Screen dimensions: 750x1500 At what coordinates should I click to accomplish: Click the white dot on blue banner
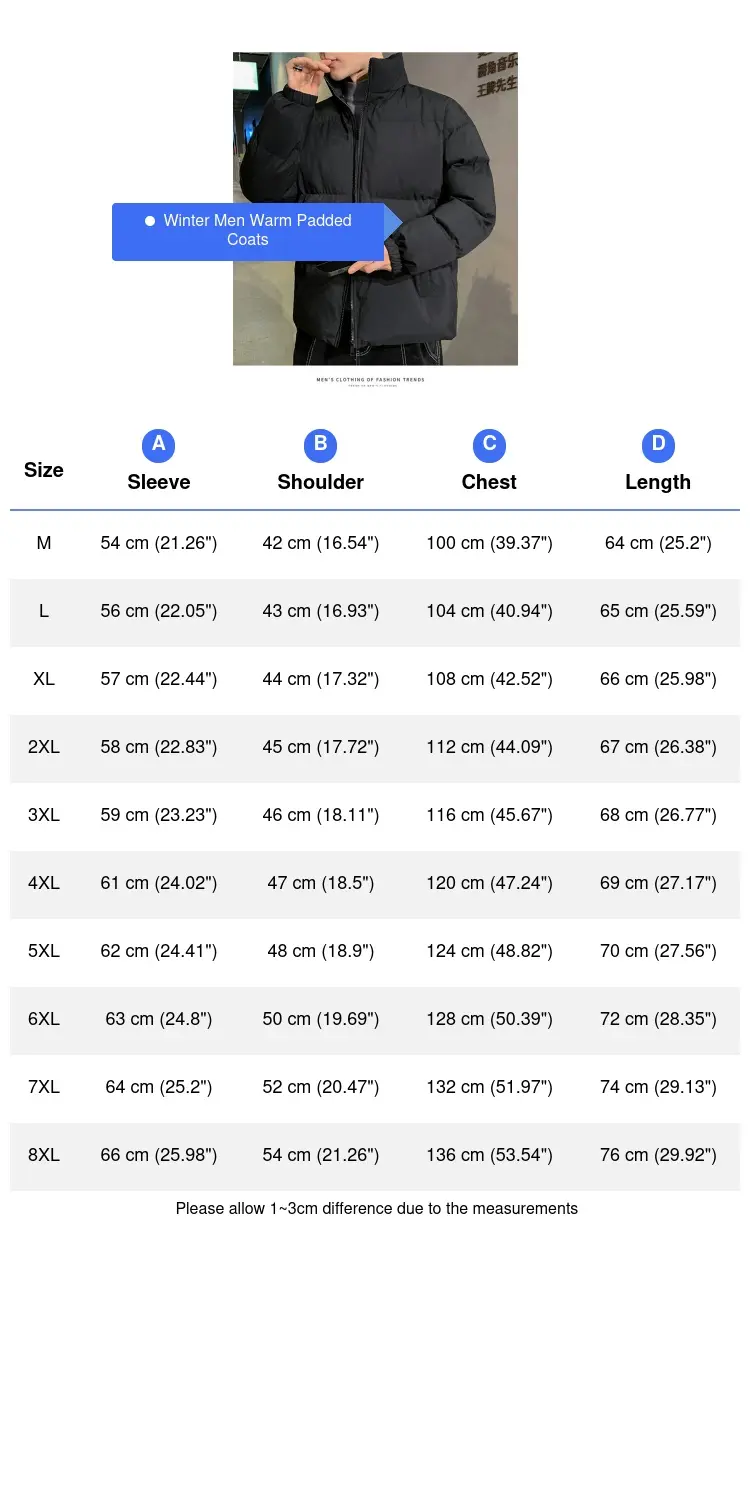click(x=150, y=221)
